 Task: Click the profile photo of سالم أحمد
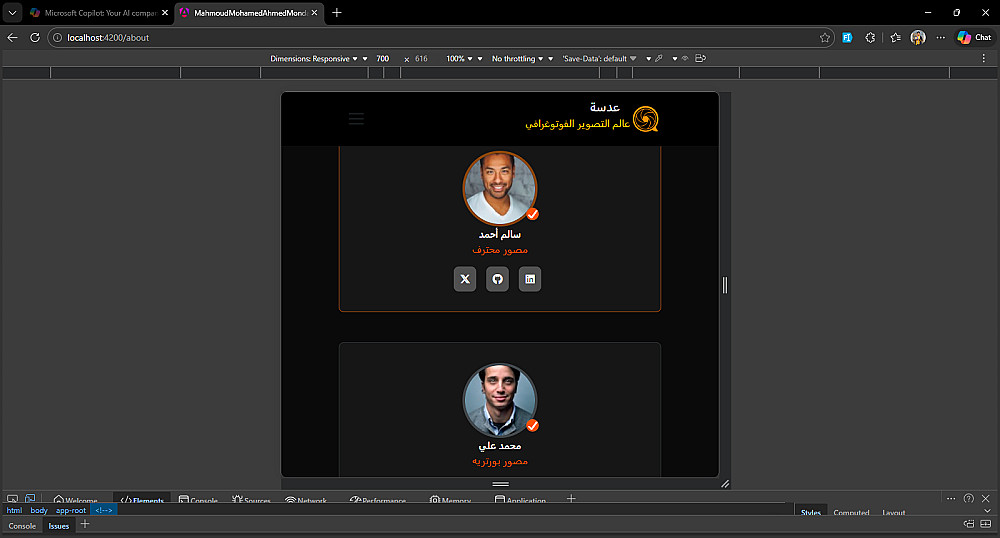[500, 188]
